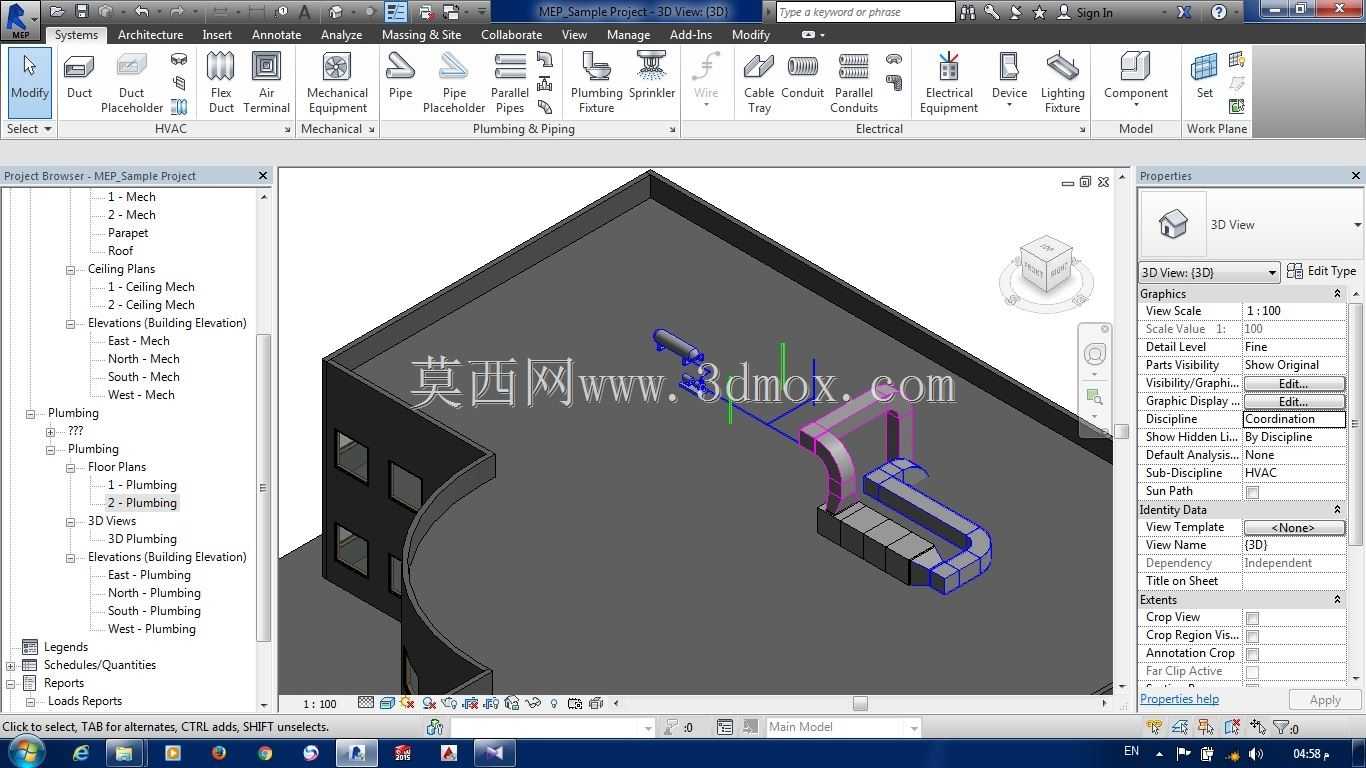Toggle the Crop Region Visible checkbox
The image size is (1366, 768).
(x=1252, y=636)
